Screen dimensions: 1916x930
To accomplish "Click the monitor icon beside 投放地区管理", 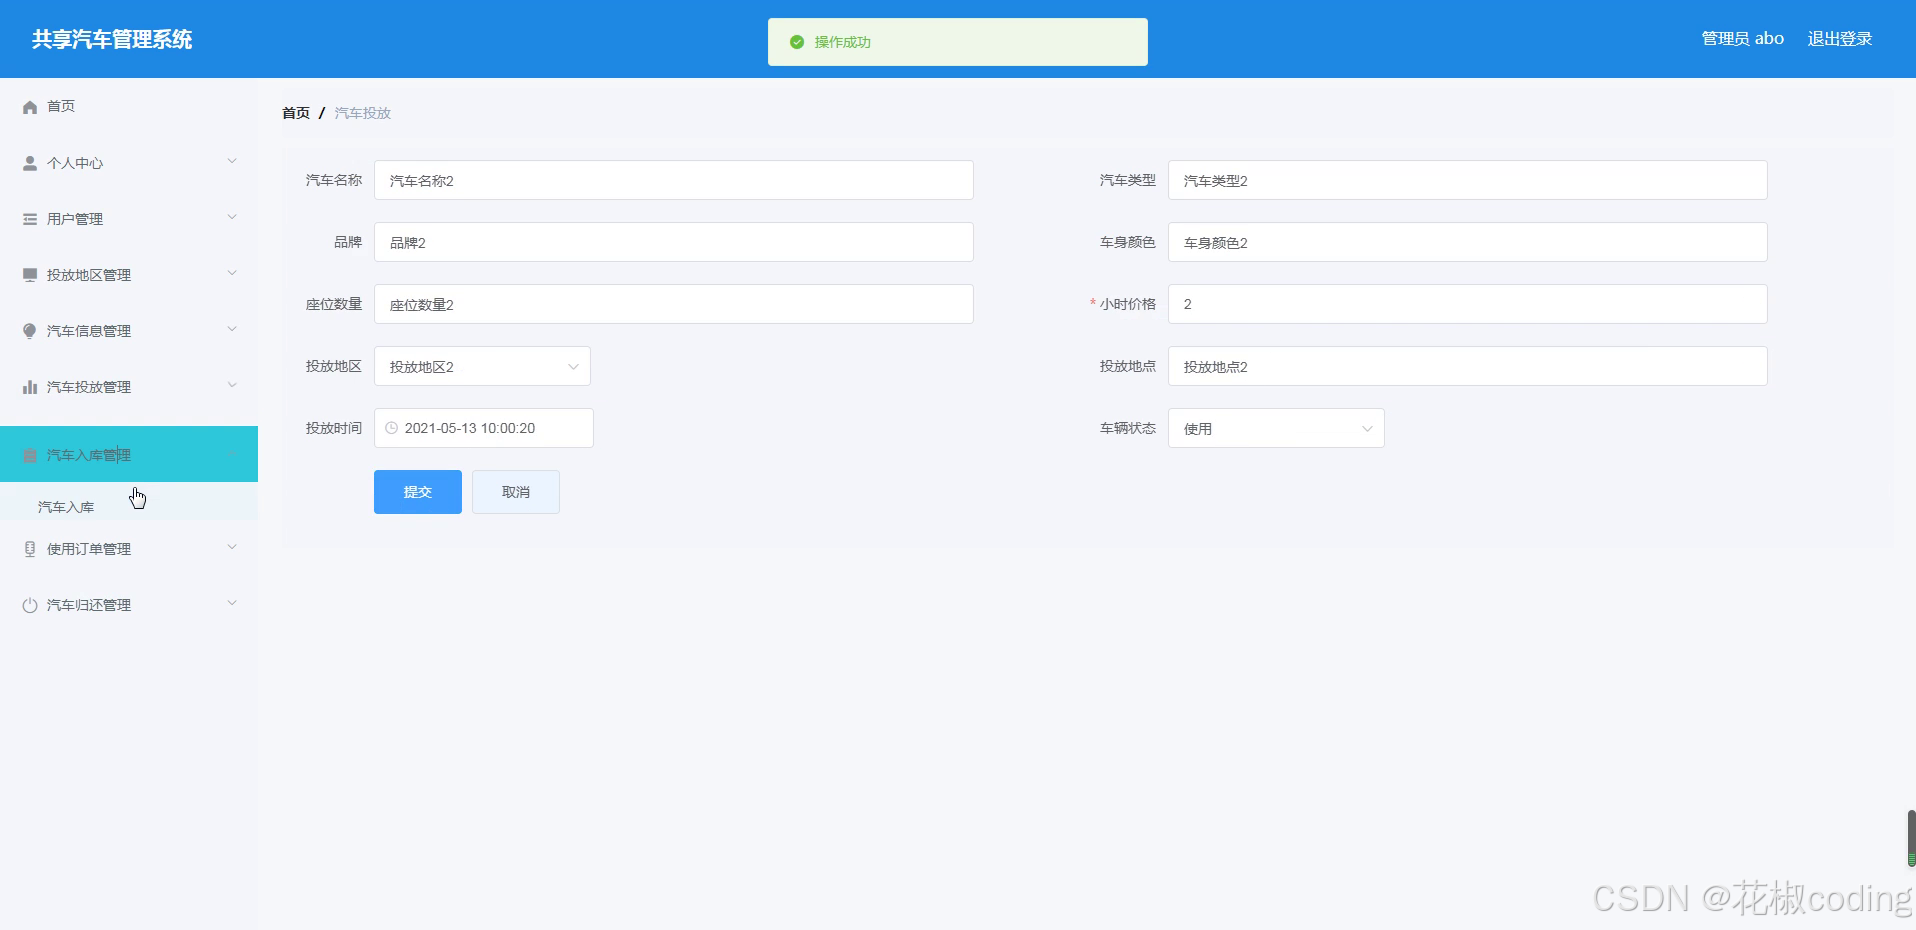I will (x=30, y=275).
